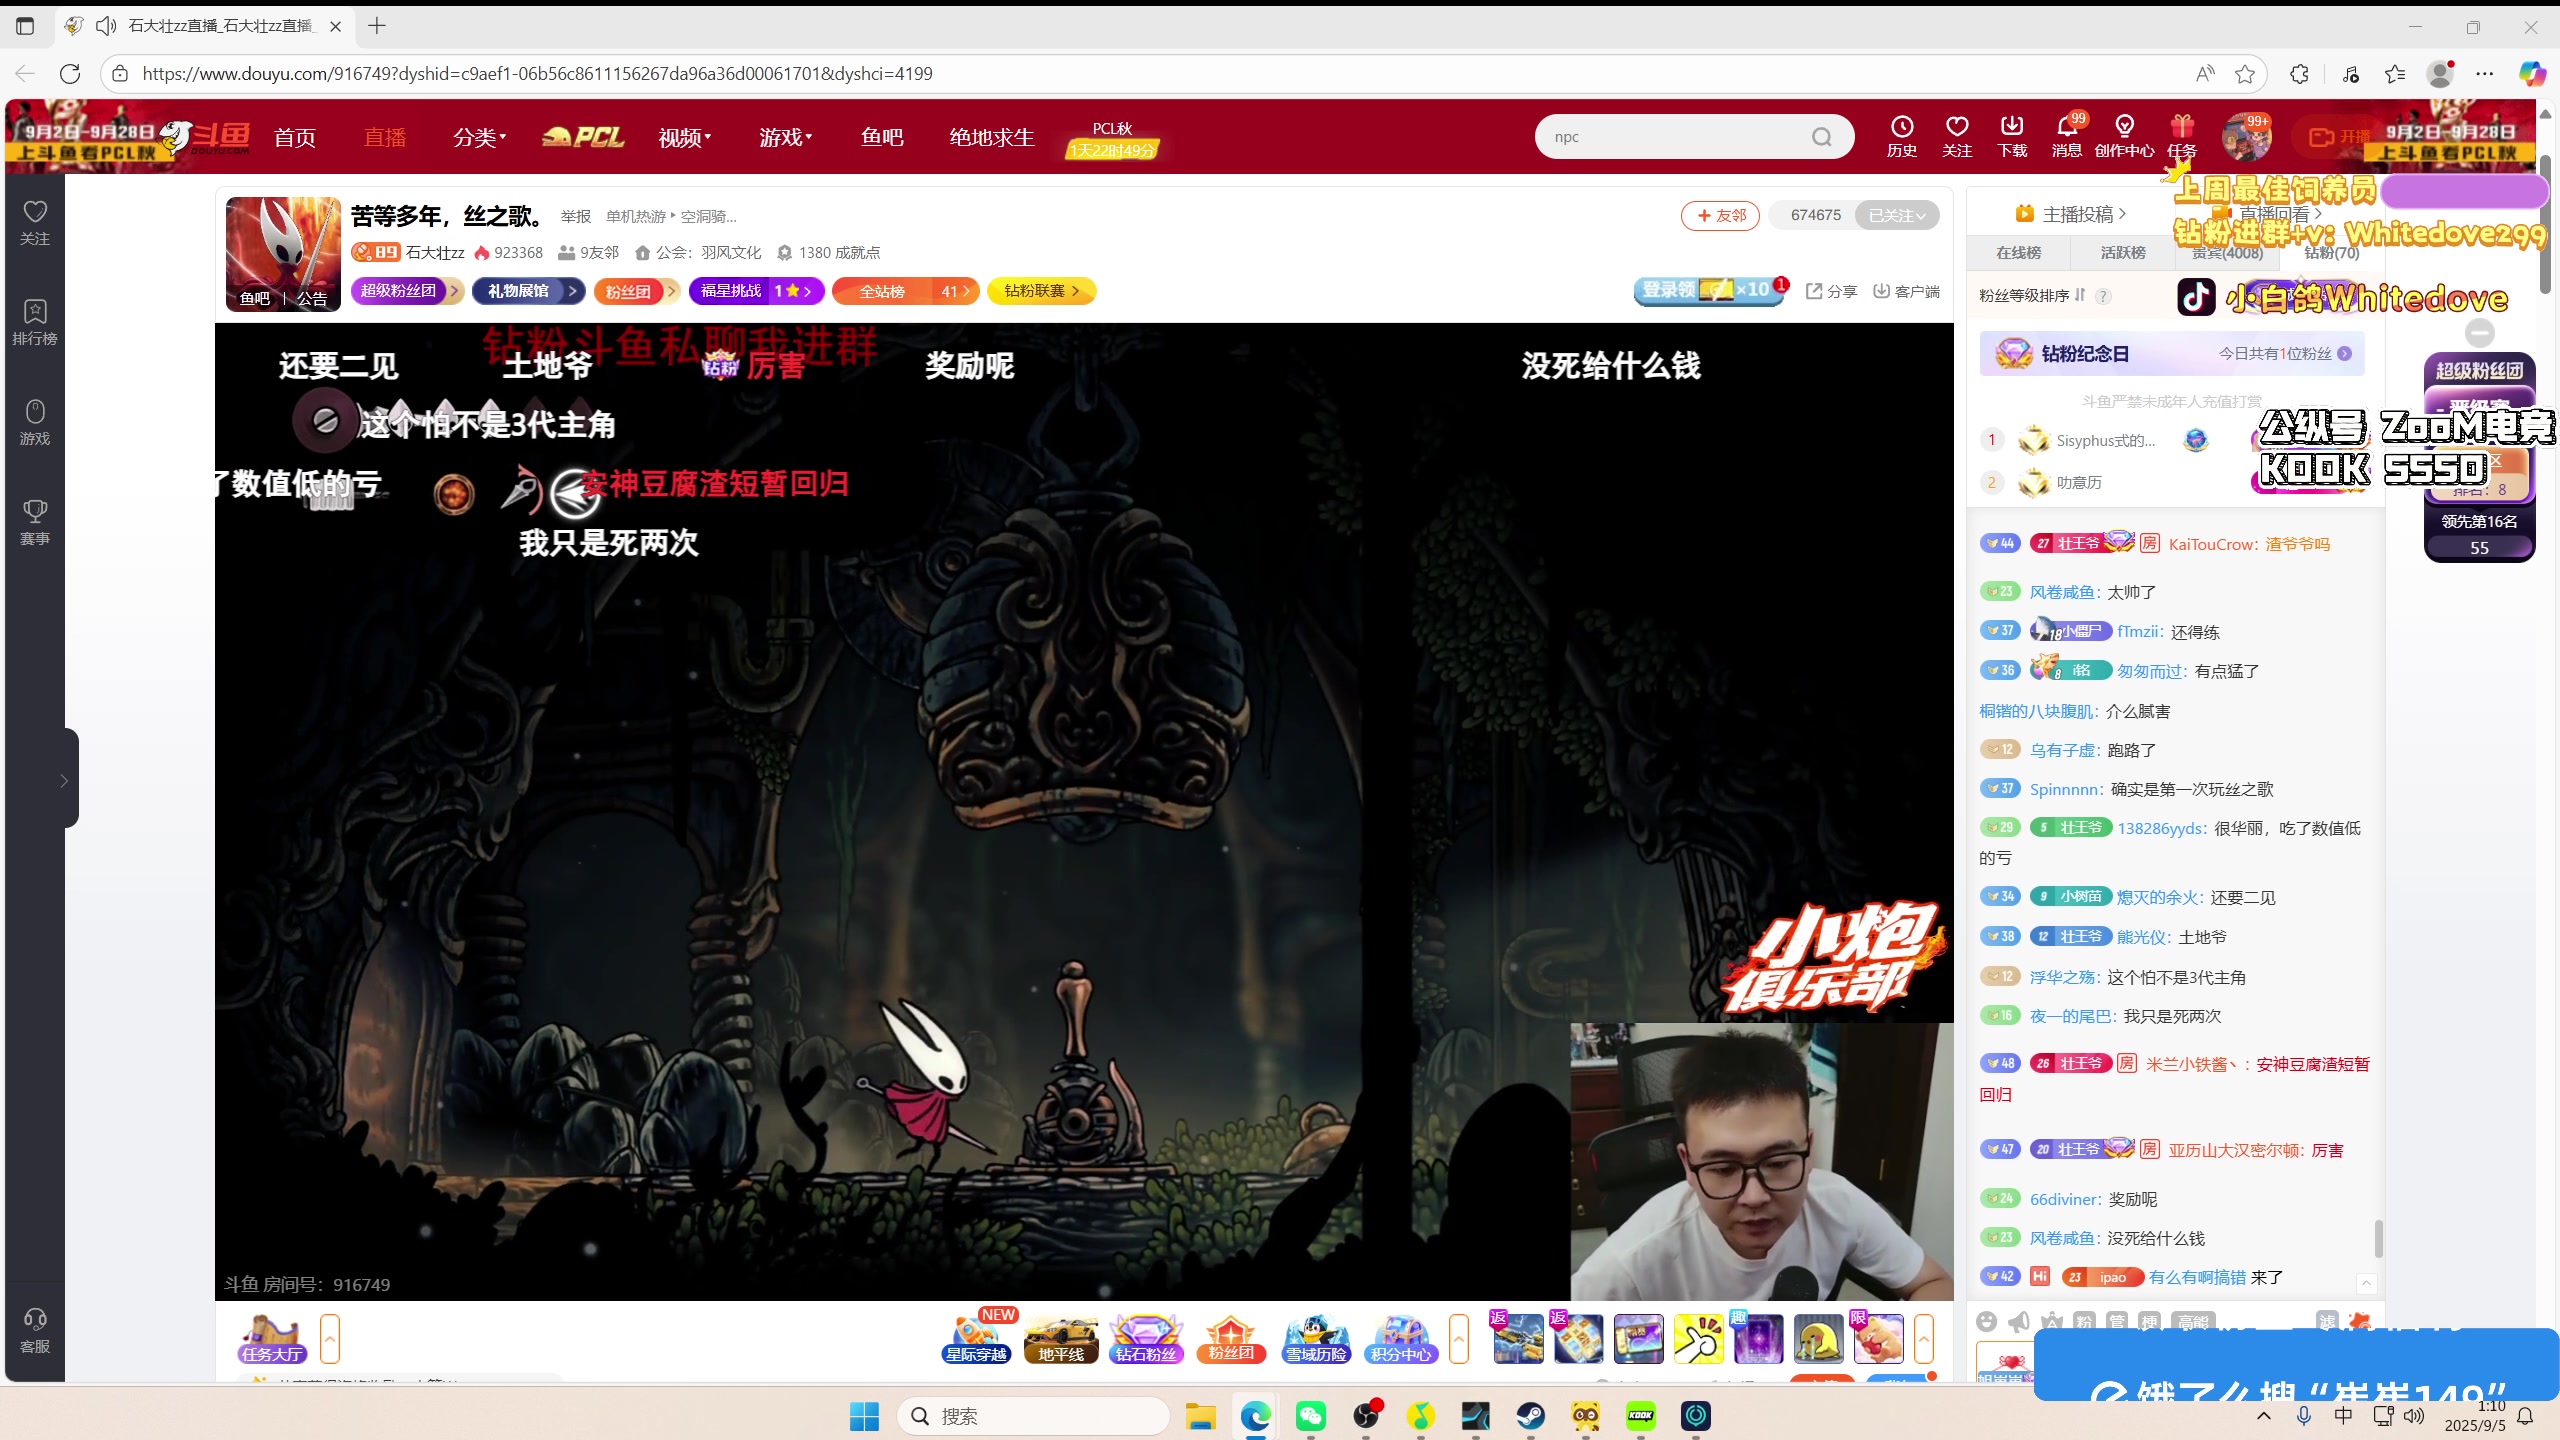This screenshot has width=2560, height=1440.
Task: Toggle the 高能 chat filter button
Action: 2192,1321
